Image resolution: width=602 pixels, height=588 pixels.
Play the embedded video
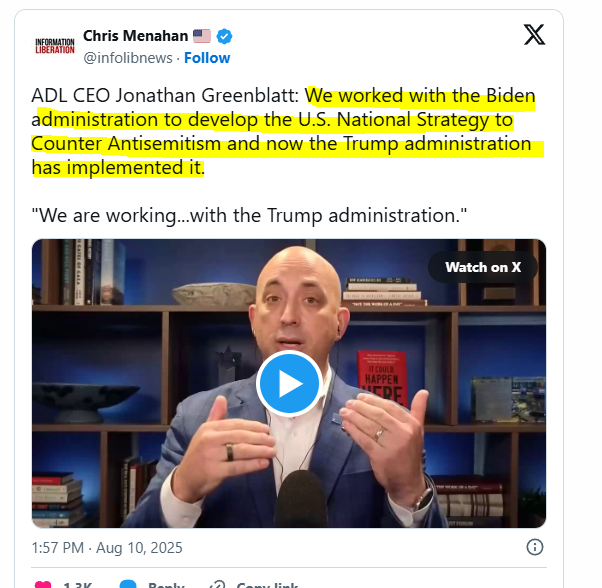(x=289, y=383)
